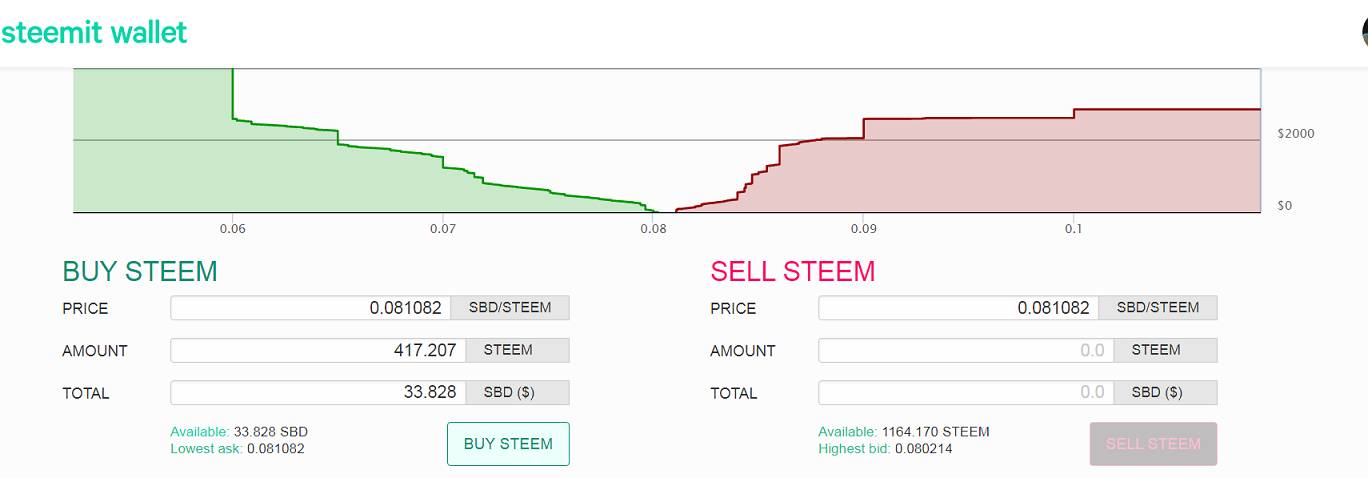
Task: Click the Lowest ask 0.081082 value
Action: [276, 449]
